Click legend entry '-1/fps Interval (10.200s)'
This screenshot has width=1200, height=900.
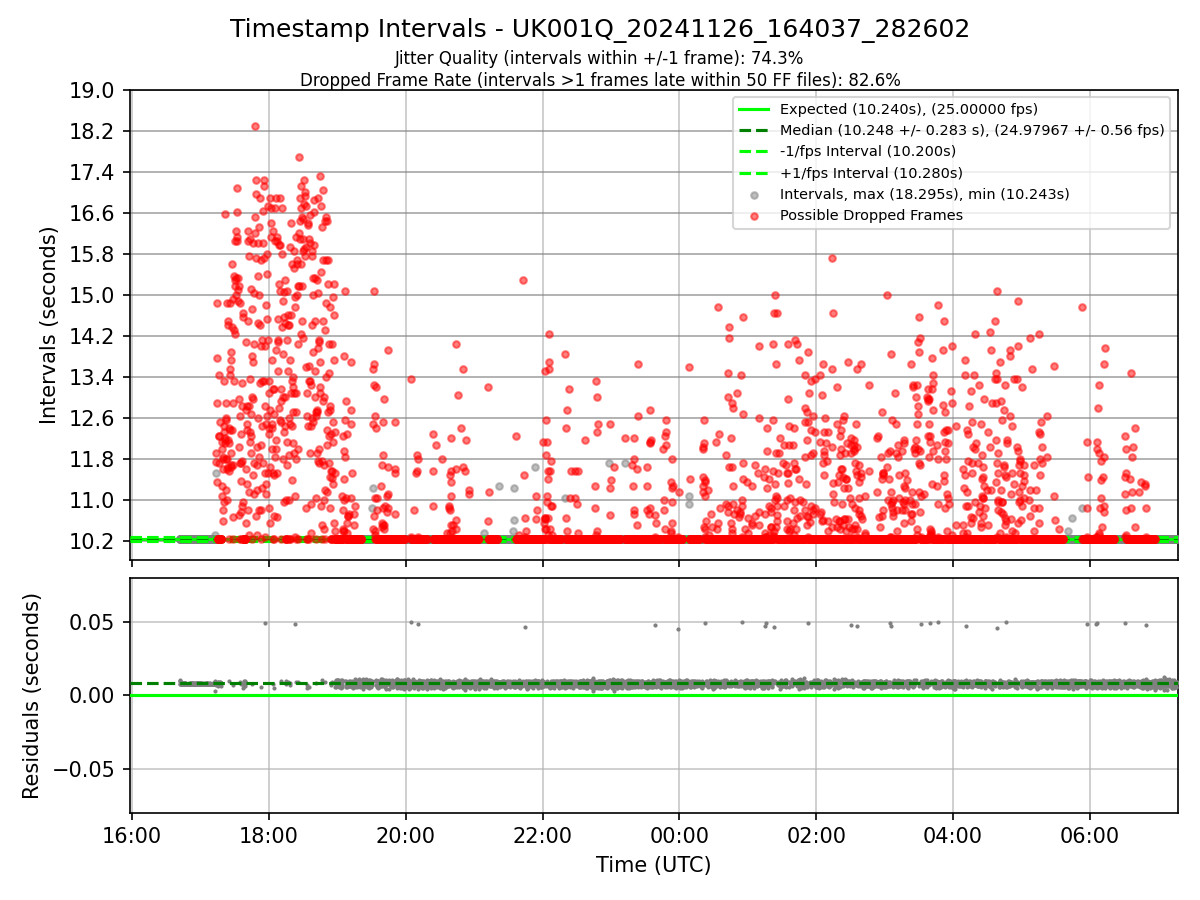[x=868, y=151]
